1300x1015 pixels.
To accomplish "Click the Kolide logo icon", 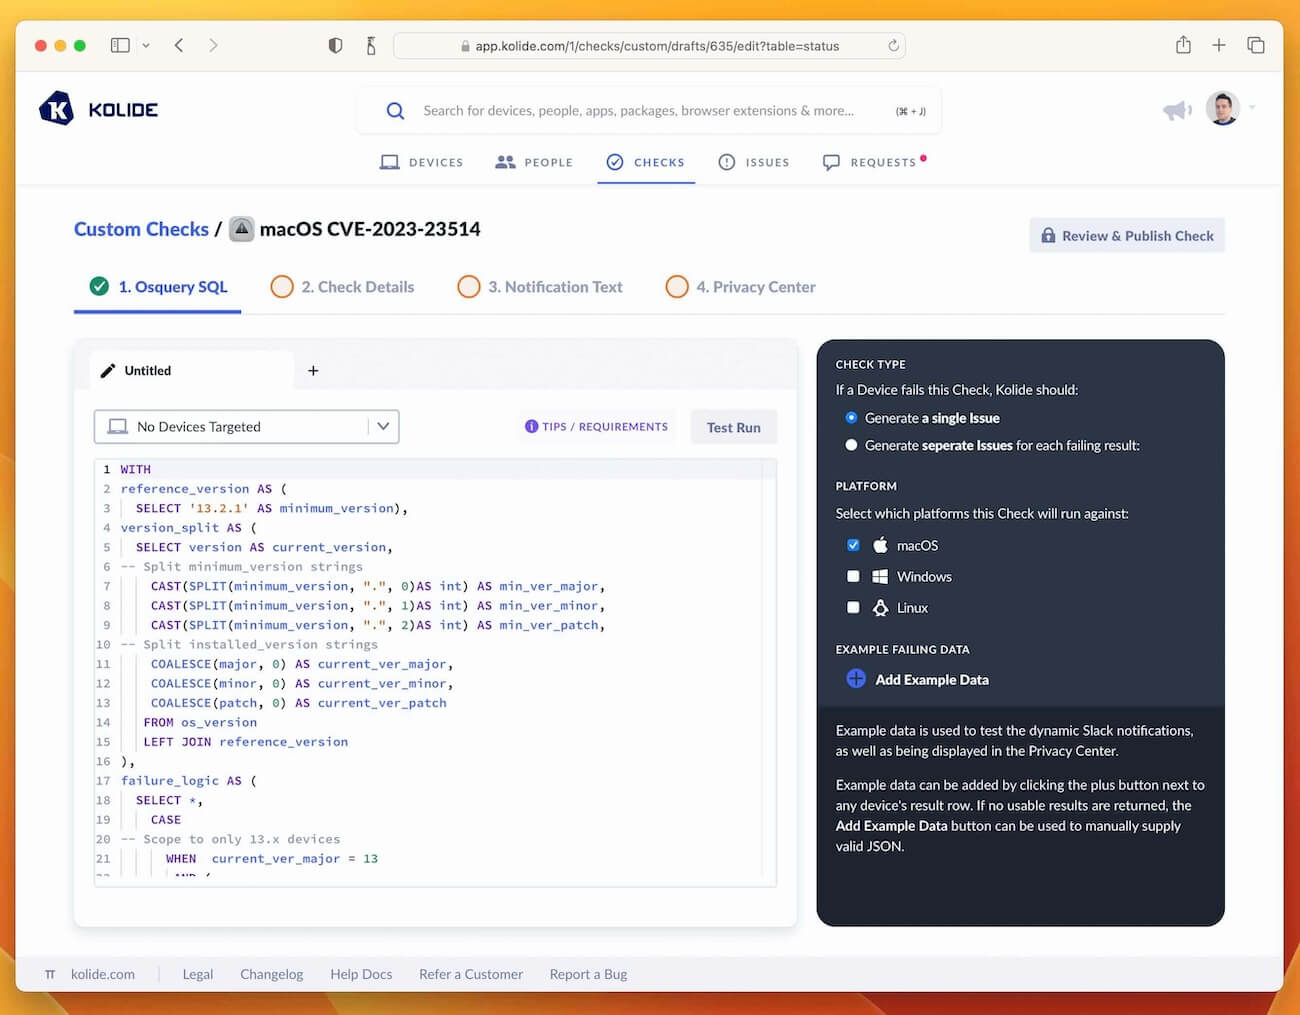I will [56, 108].
